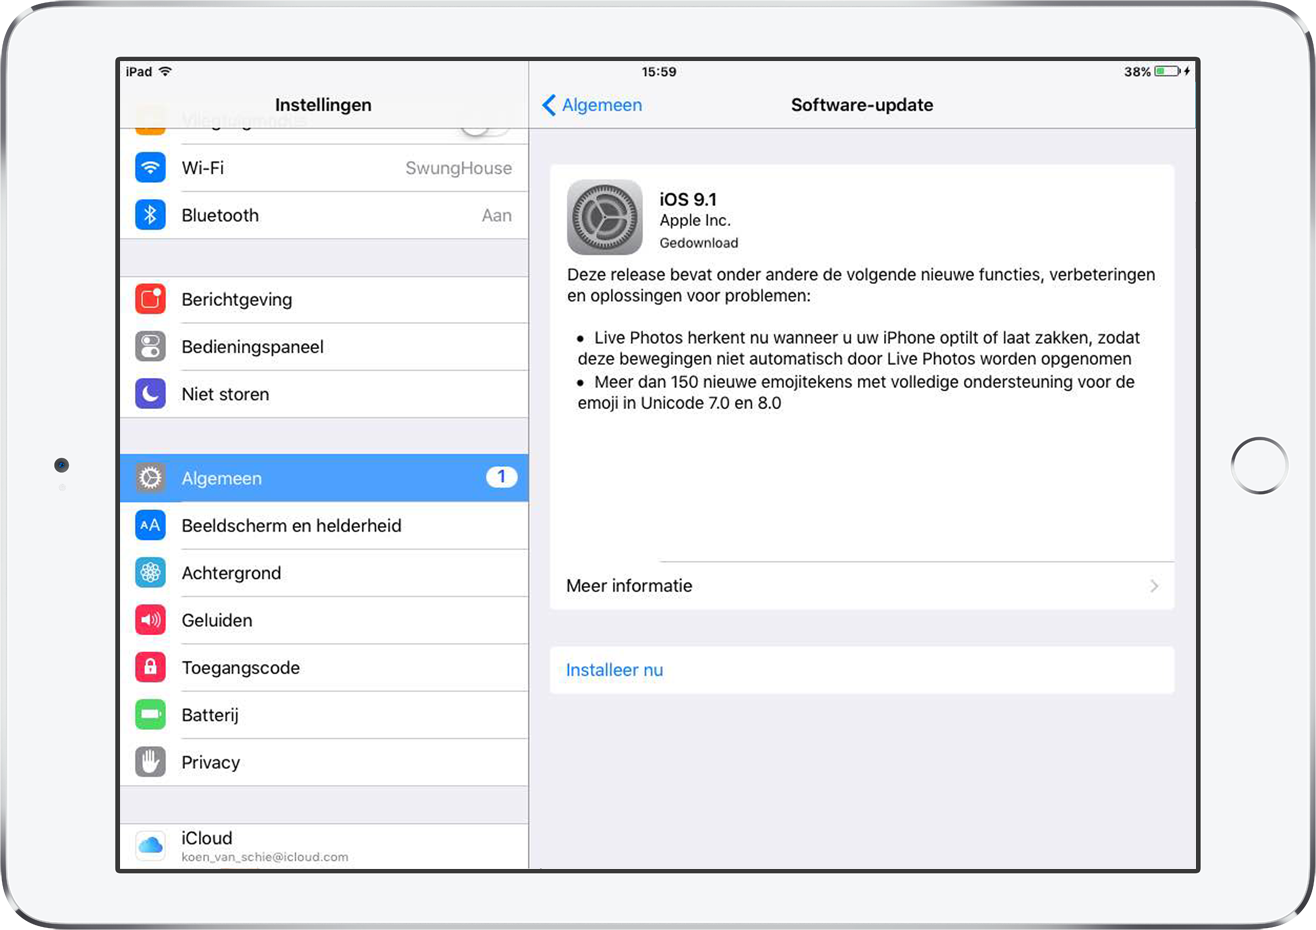This screenshot has width=1316, height=930.
Task: Open Wi-Fi settings row
Action: click(324, 168)
